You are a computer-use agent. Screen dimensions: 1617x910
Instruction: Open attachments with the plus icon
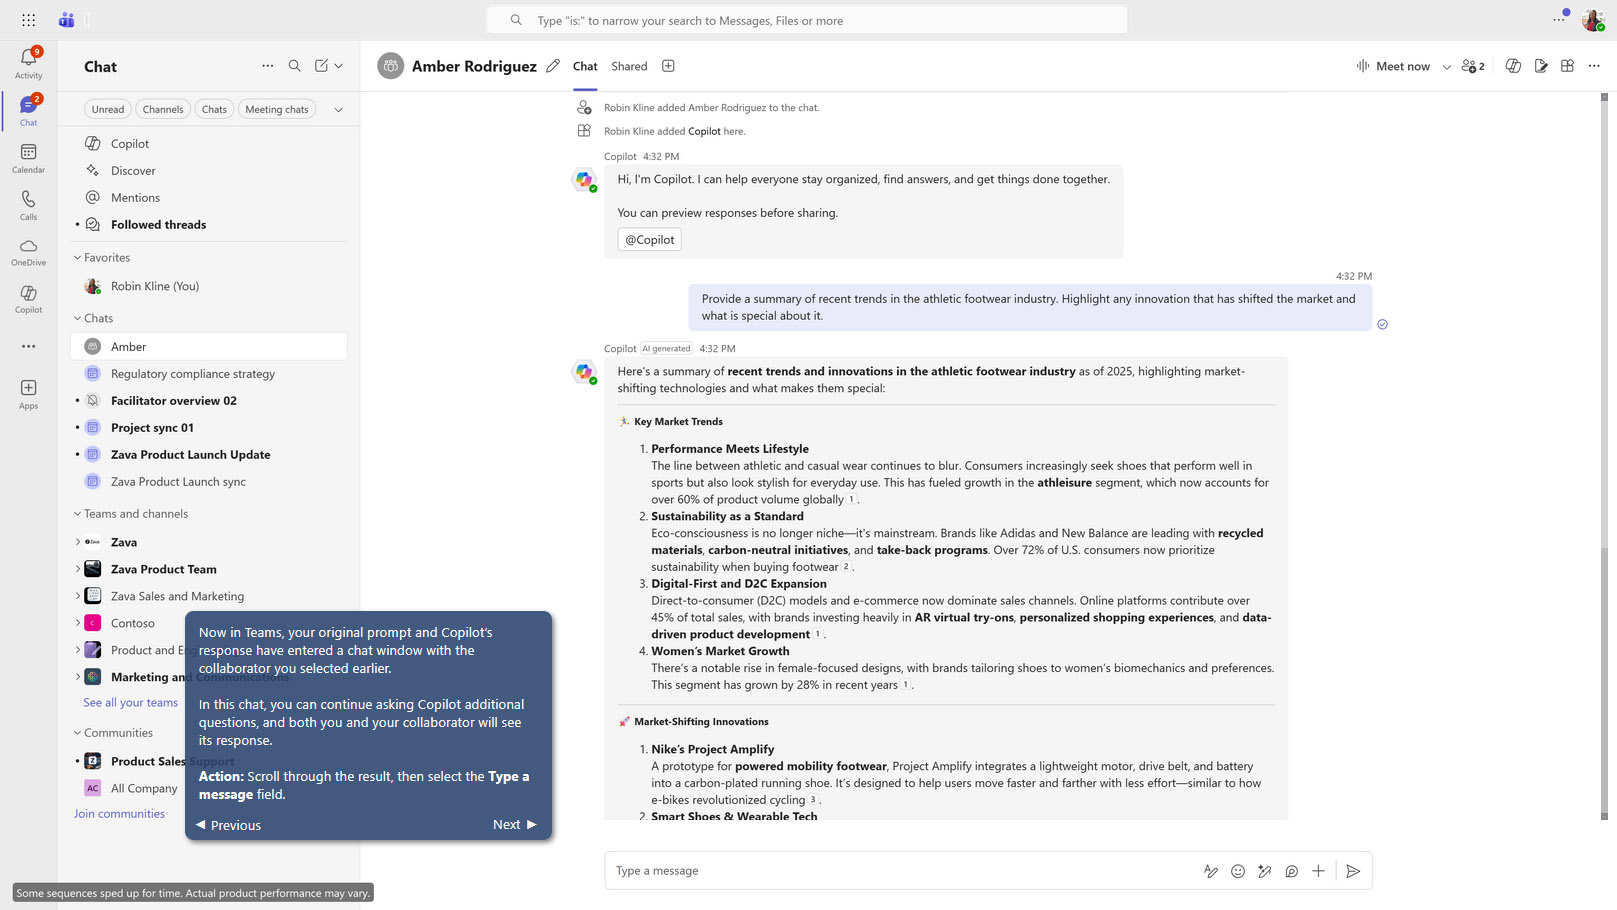coord(1318,871)
